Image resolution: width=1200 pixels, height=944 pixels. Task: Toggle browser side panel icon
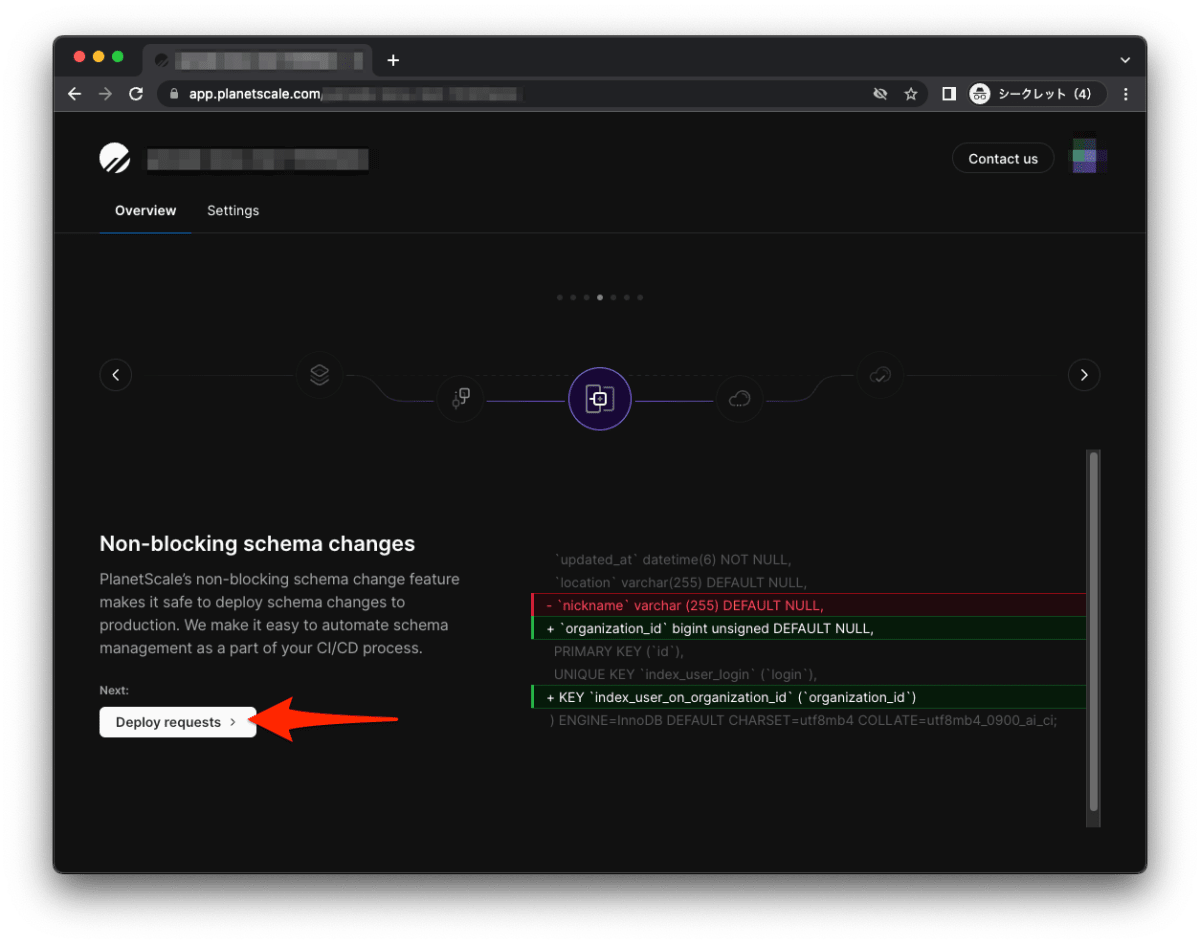click(949, 94)
